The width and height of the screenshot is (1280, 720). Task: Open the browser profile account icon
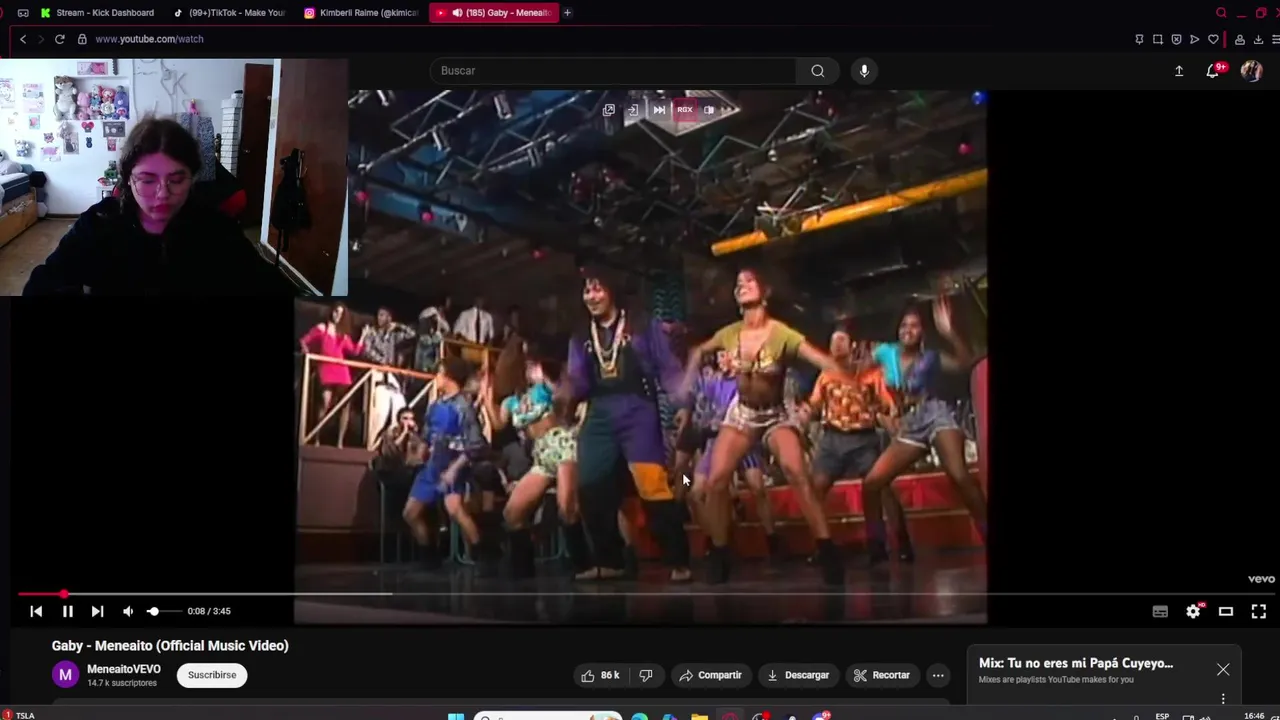tap(1240, 39)
